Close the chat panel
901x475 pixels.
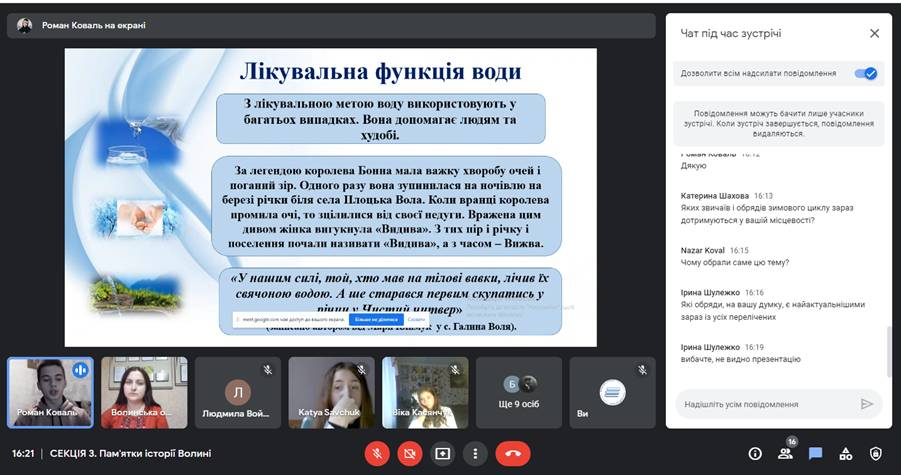click(874, 33)
